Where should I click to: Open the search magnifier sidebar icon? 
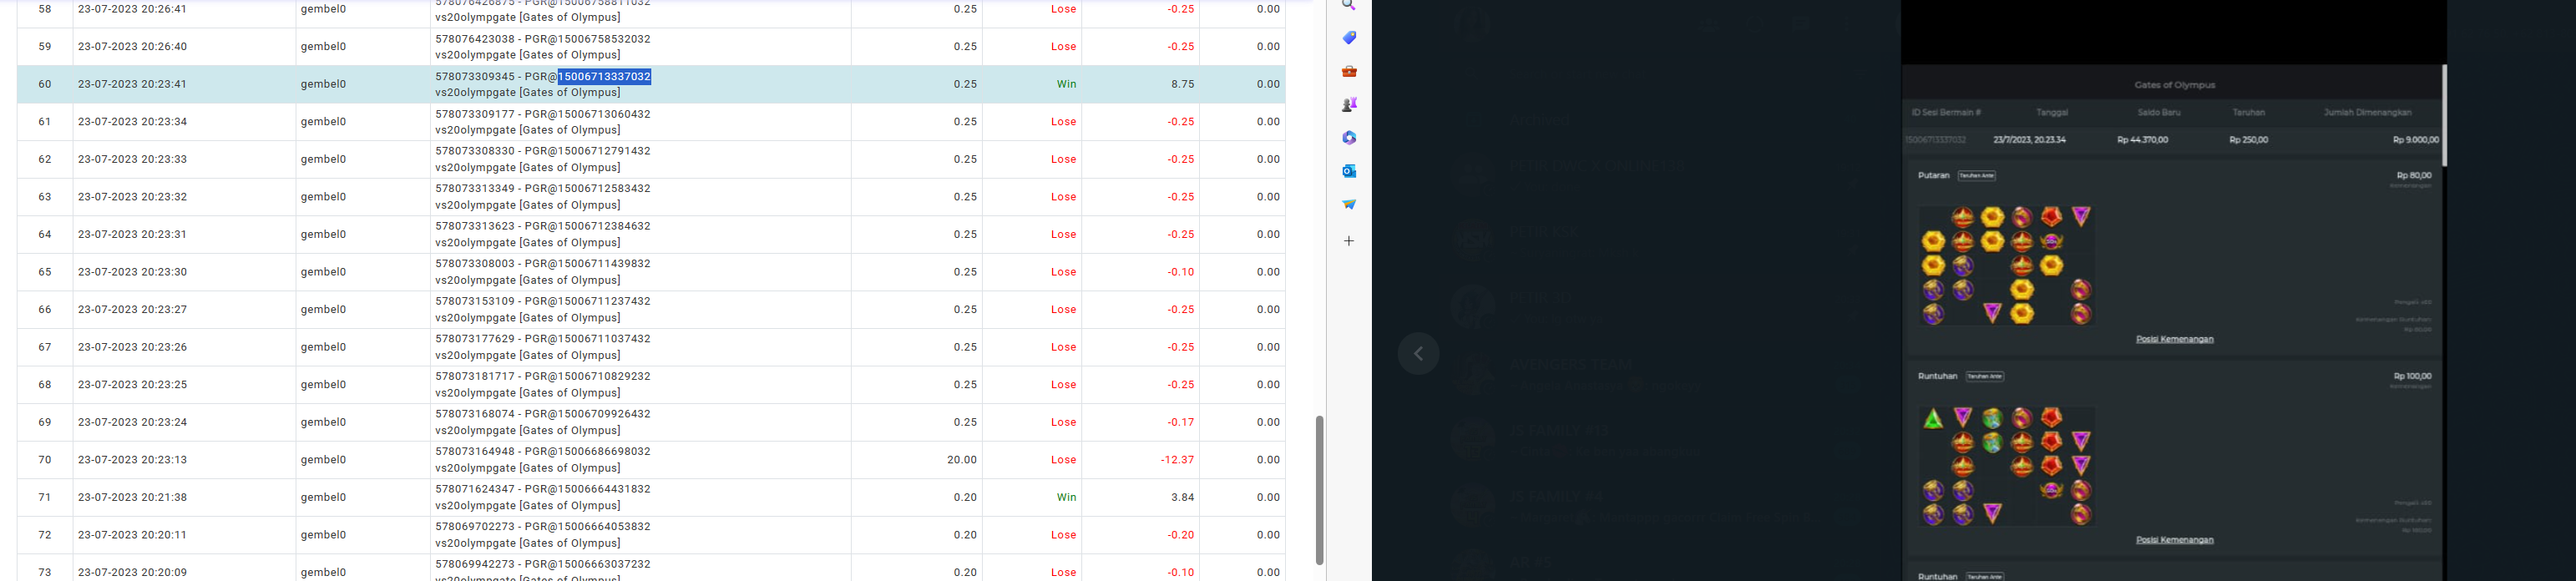pos(1349,5)
